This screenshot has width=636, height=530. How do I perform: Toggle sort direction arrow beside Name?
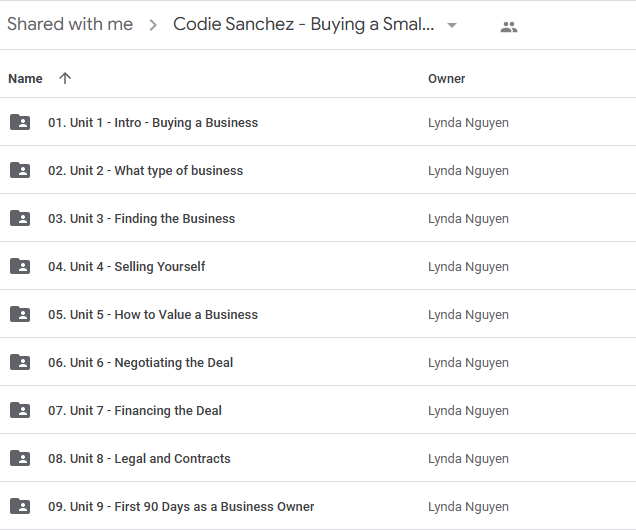click(65, 78)
